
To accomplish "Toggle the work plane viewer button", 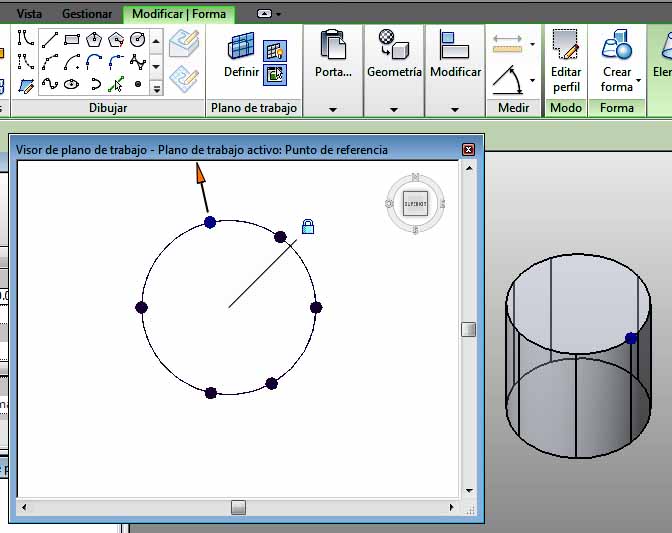I will pos(275,73).
